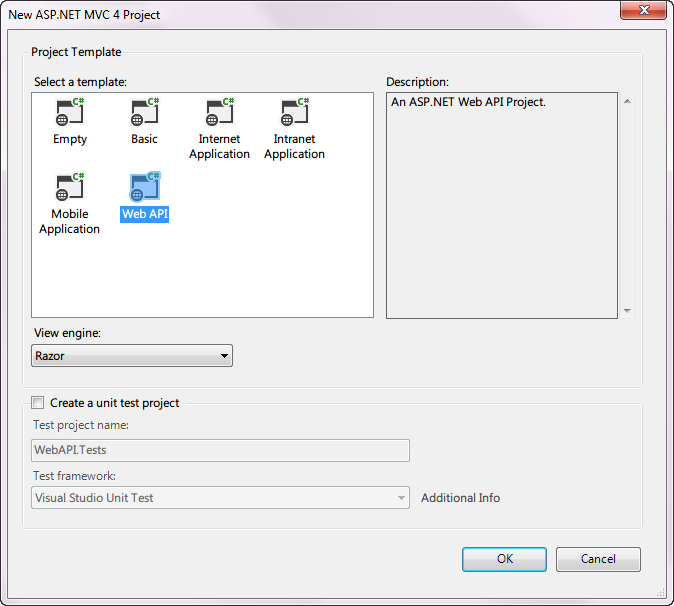Click the Cancel button

click(598, 559)
